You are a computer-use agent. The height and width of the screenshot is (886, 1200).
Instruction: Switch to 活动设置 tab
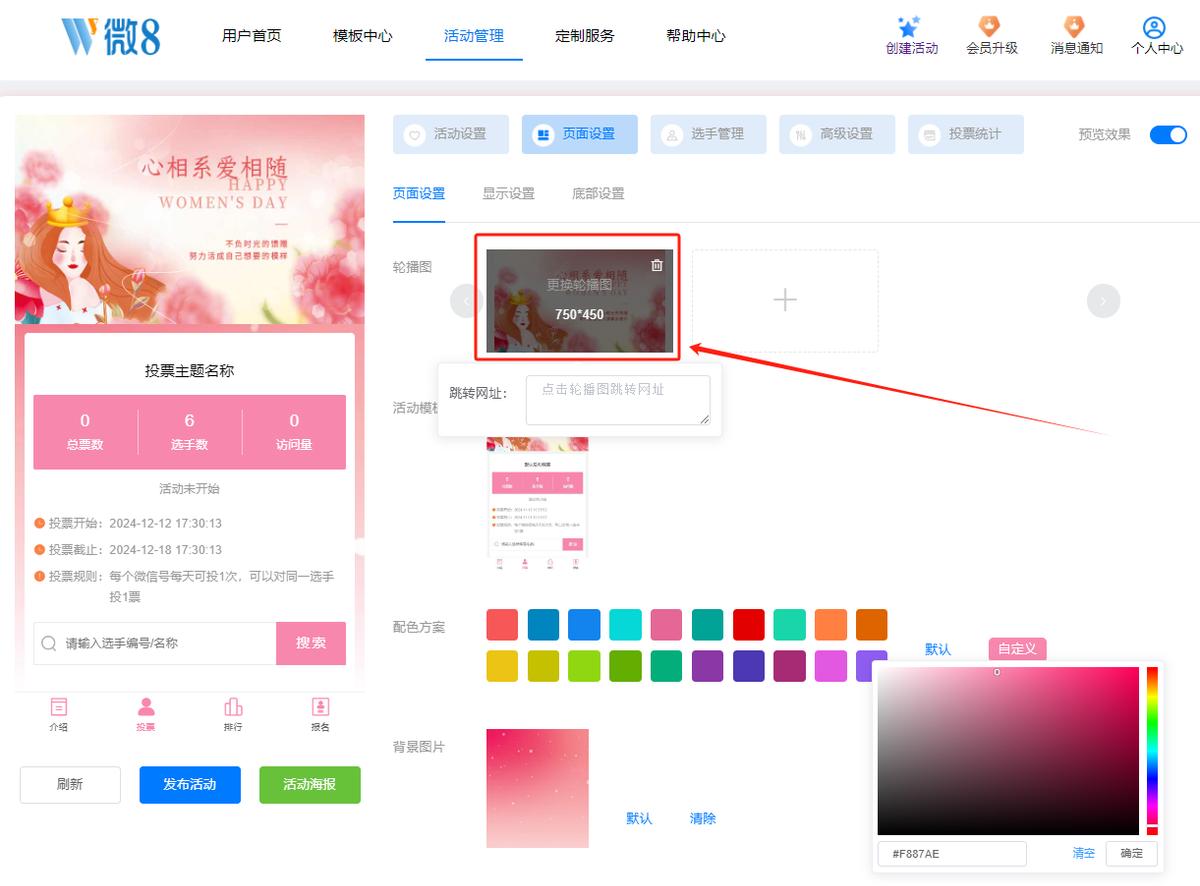tap(451, 134)
